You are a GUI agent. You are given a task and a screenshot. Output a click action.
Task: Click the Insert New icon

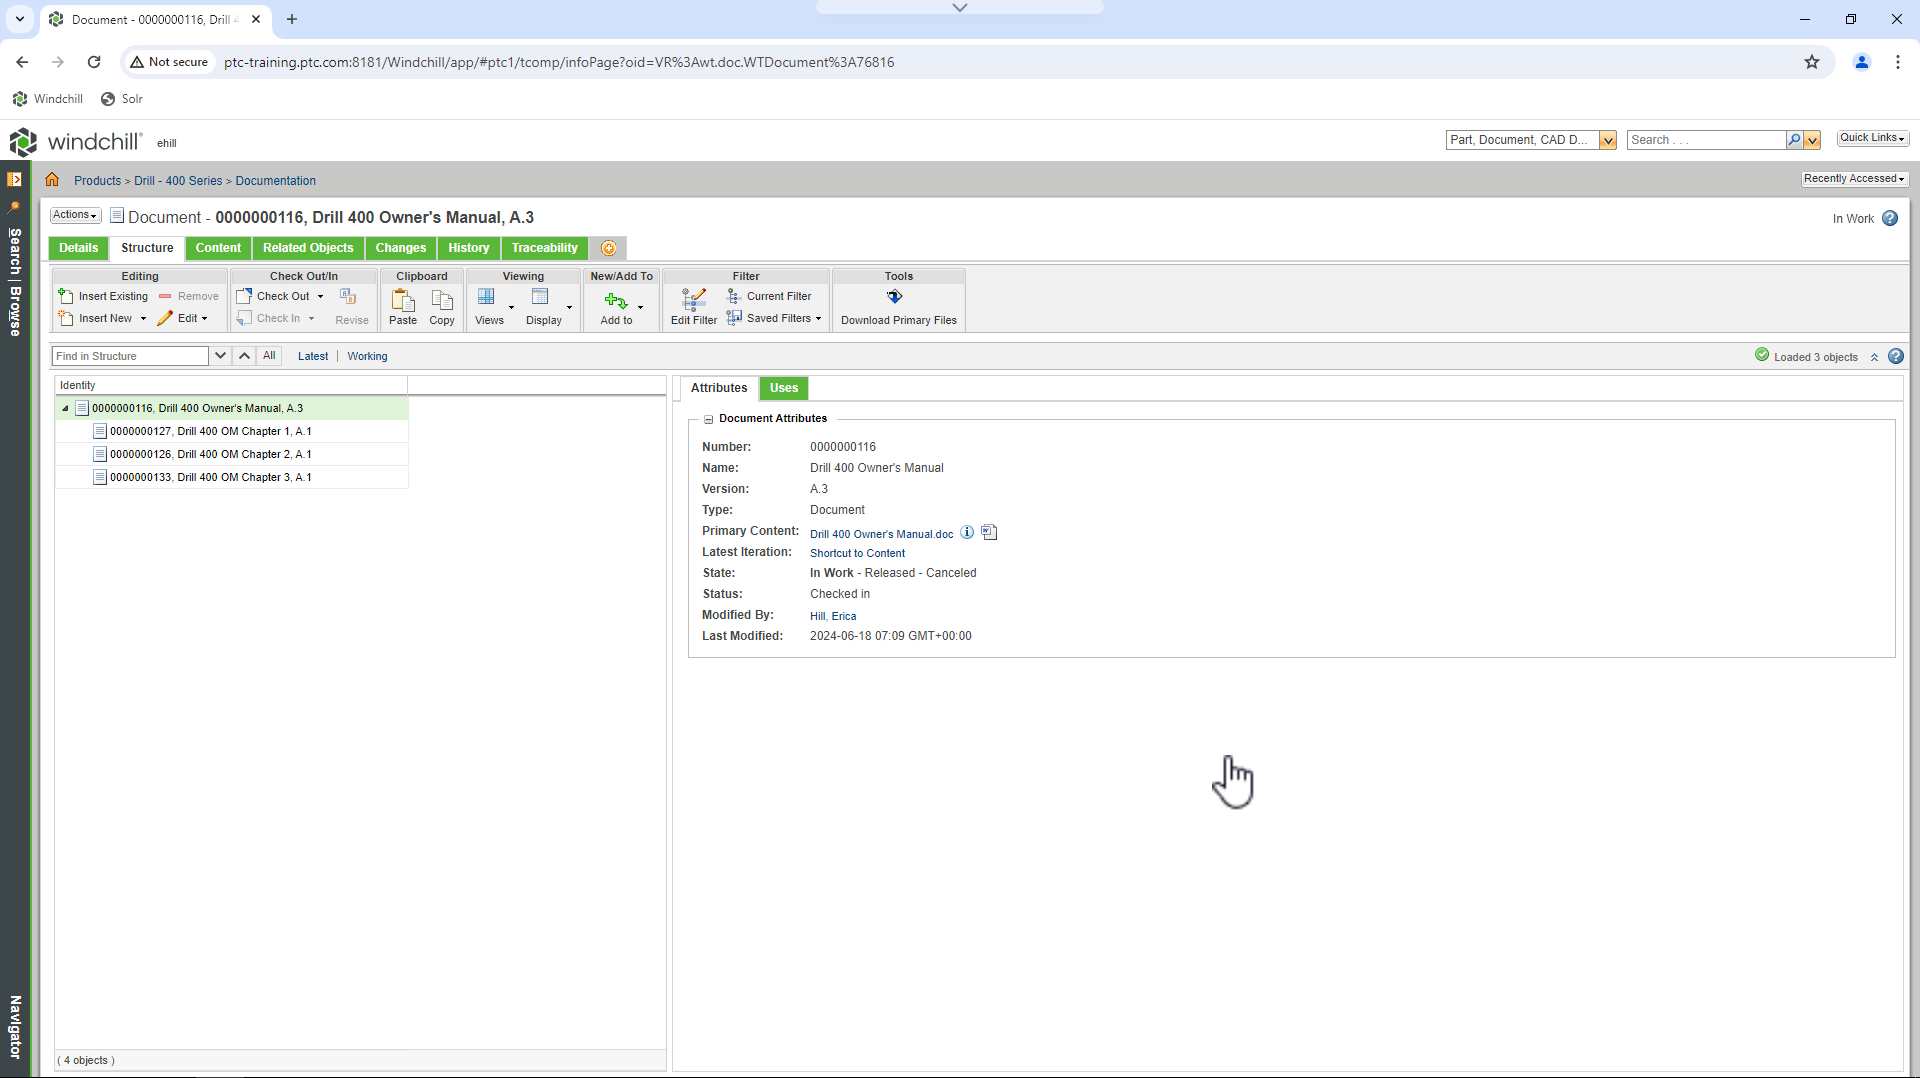click(x=66, y=318)
